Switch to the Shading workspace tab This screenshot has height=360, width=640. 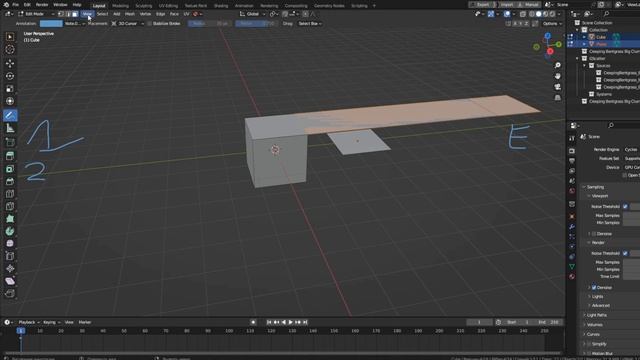tap(221, 6)
